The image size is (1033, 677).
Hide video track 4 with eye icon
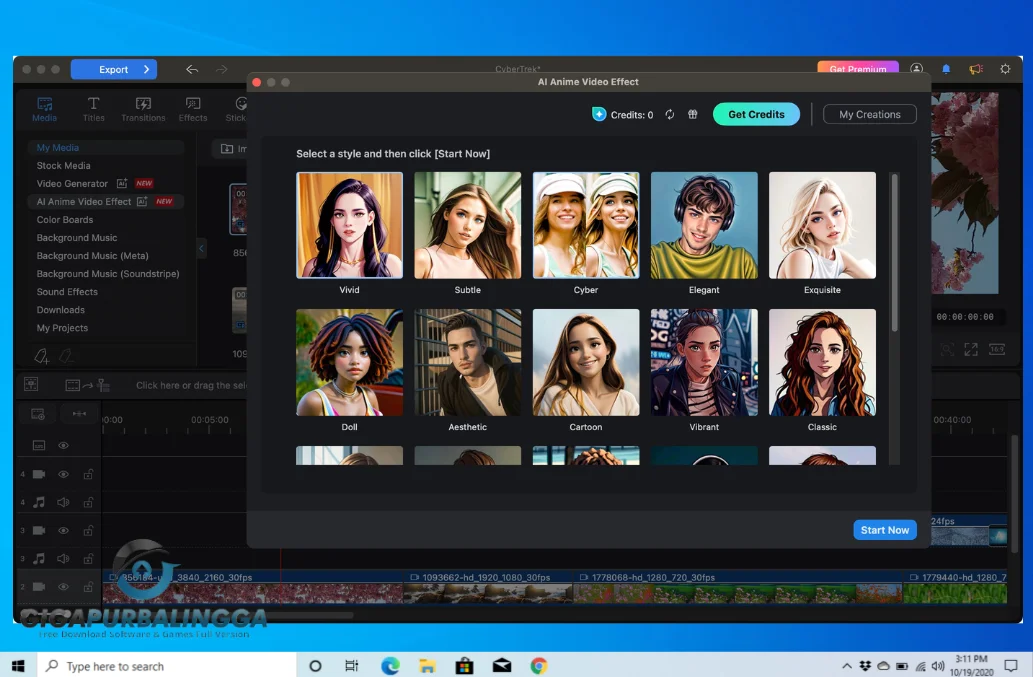[x=63, y=474]
